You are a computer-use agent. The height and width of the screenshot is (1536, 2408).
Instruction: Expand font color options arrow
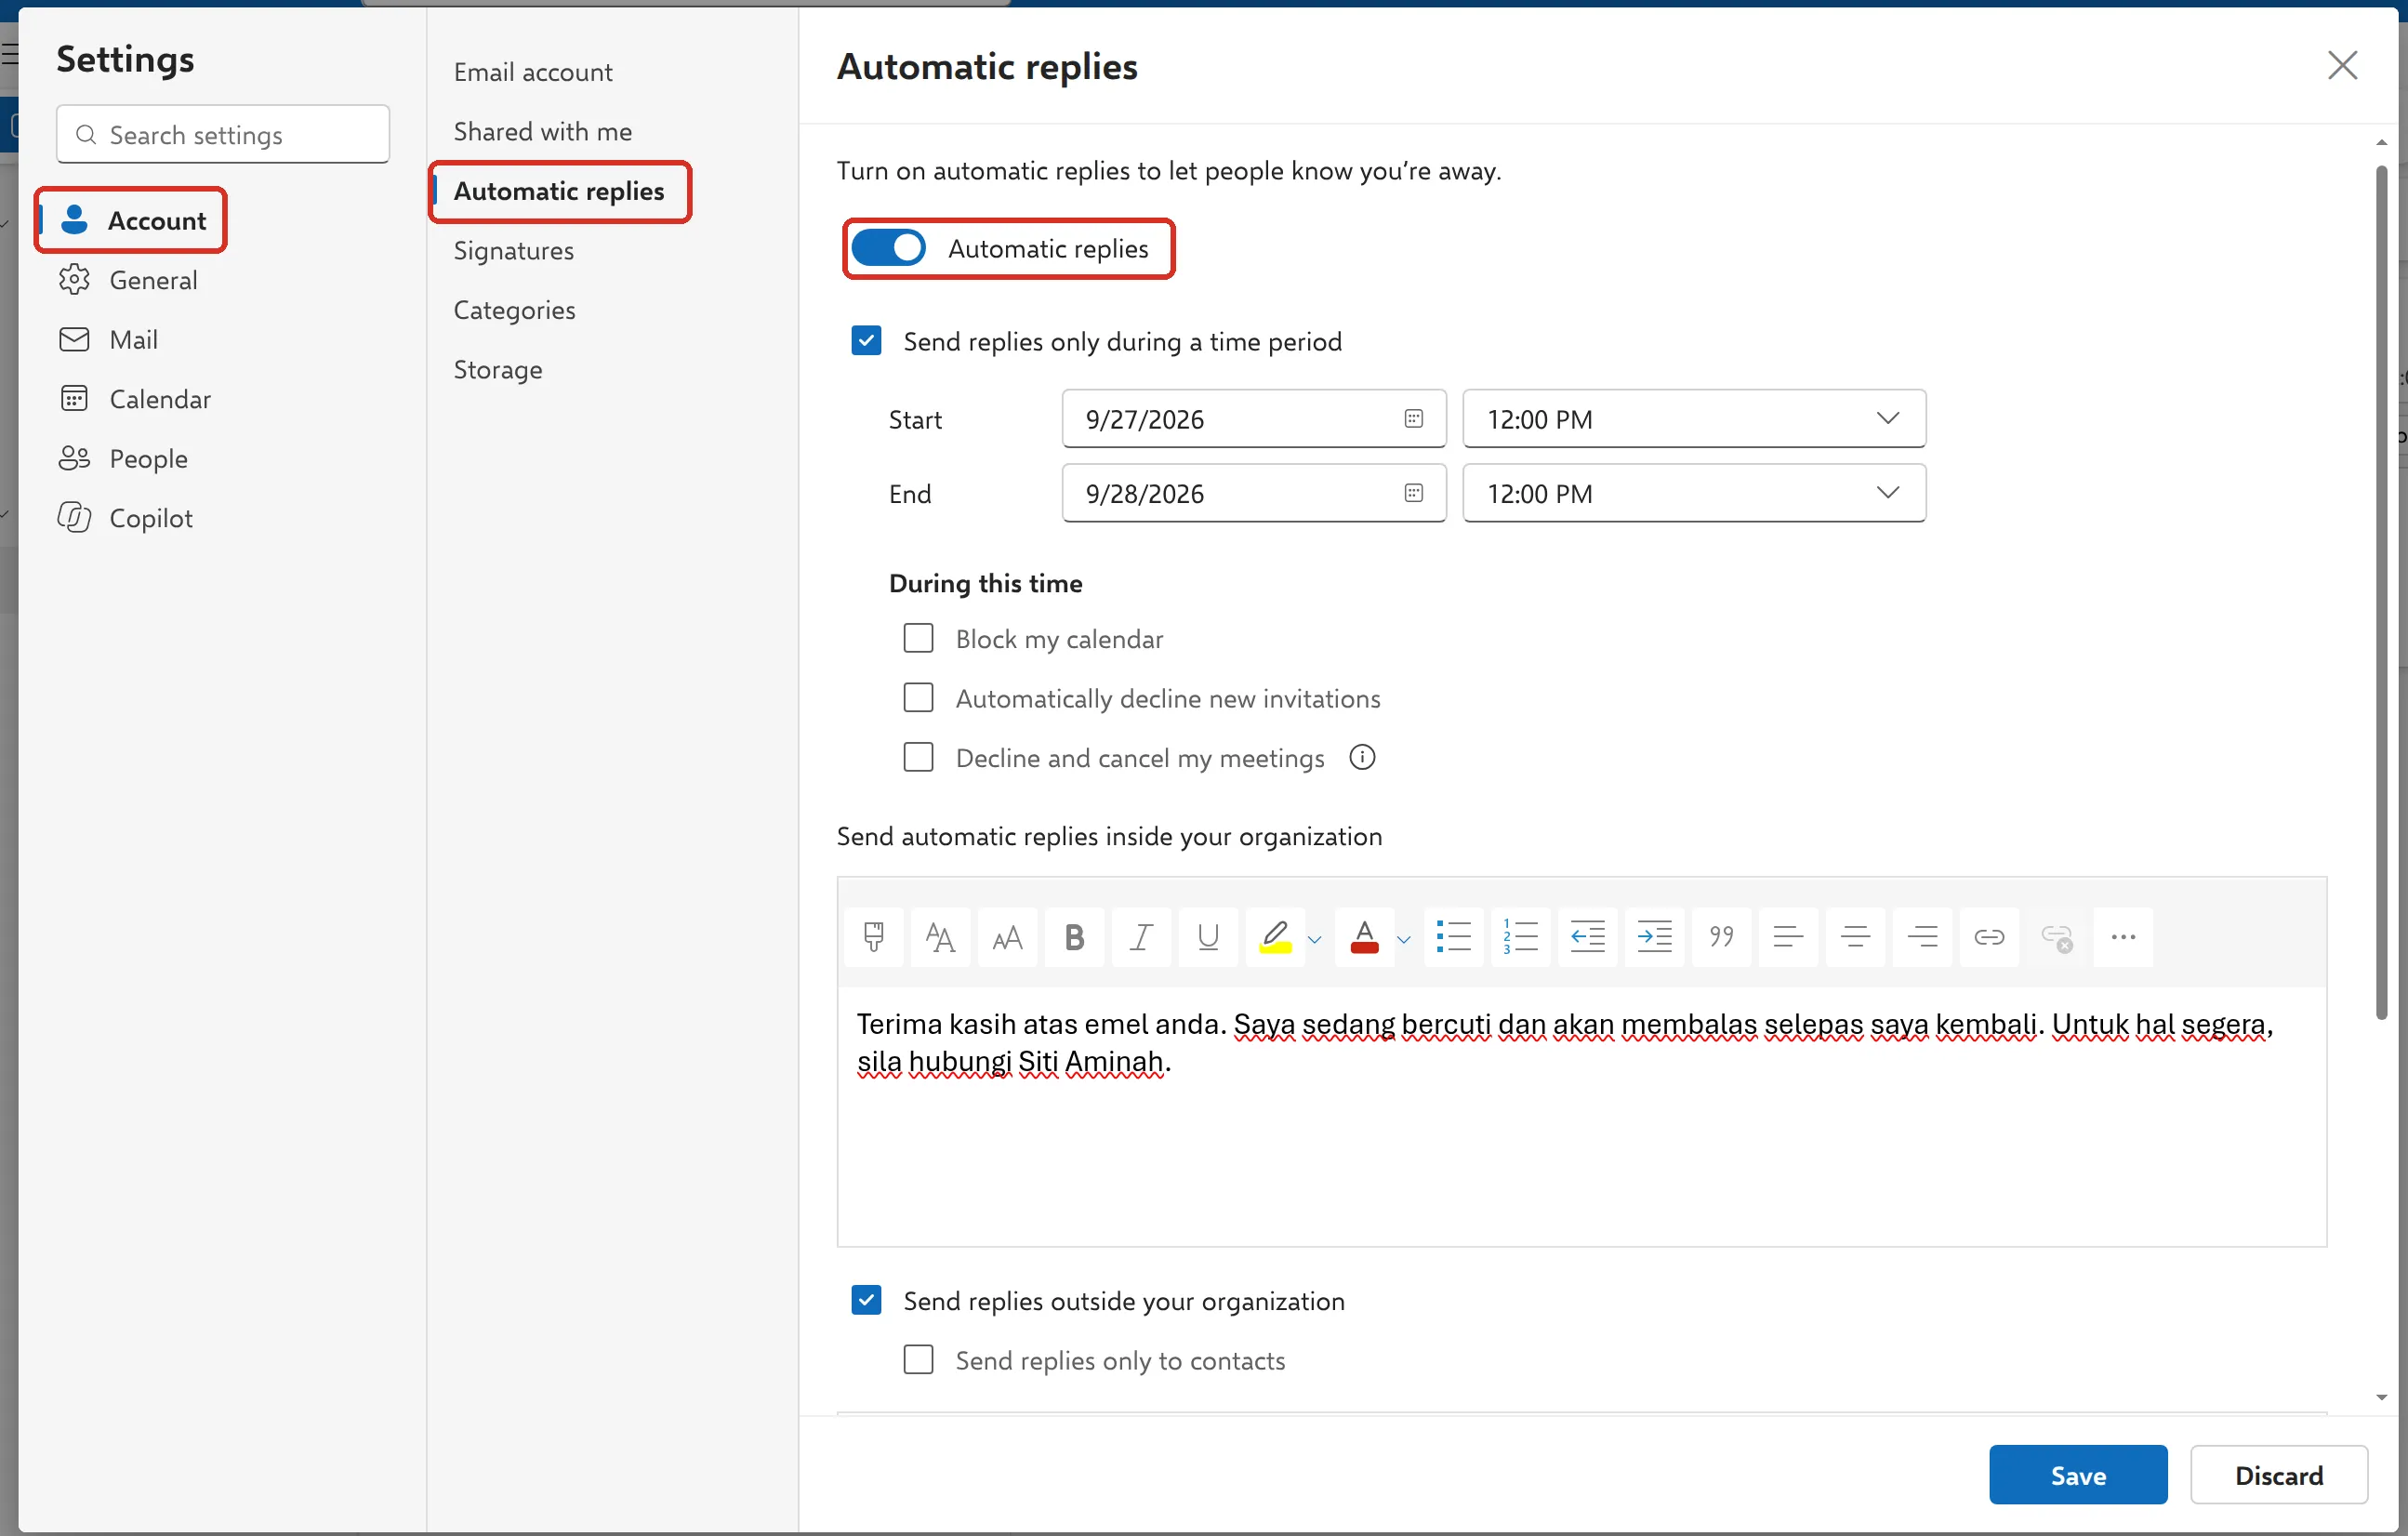pos(1404,939)
